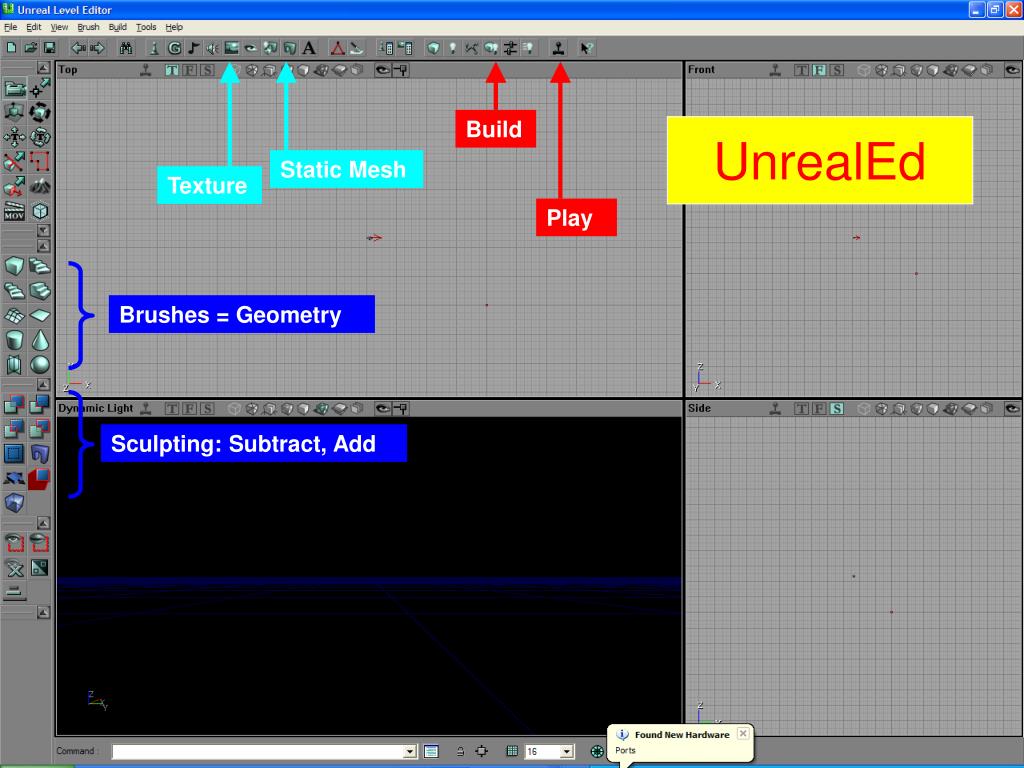Open the Group browser G icon
The width and height of the screenshot is (1024, 768).
(x=174, y=48)
